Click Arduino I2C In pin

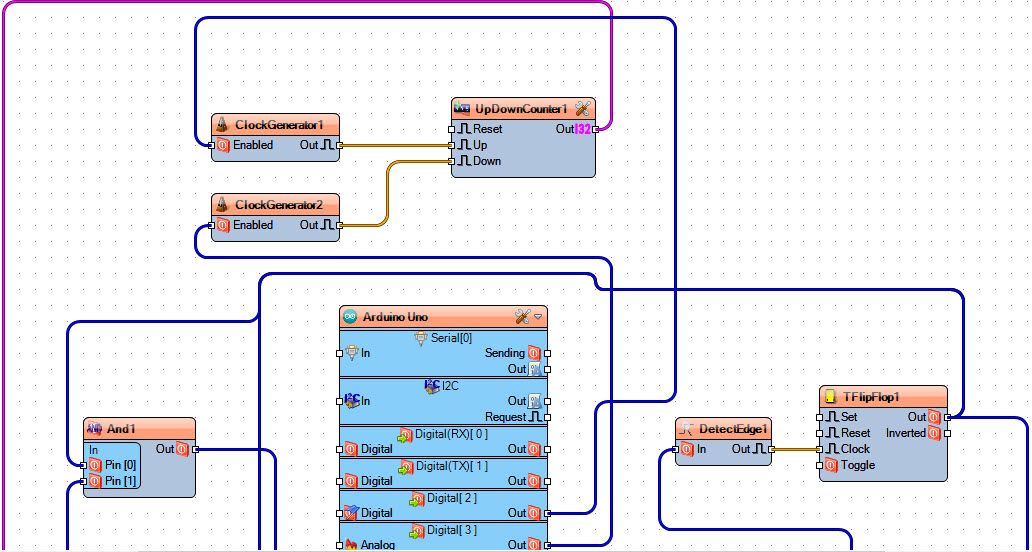[x=340, y=401]
